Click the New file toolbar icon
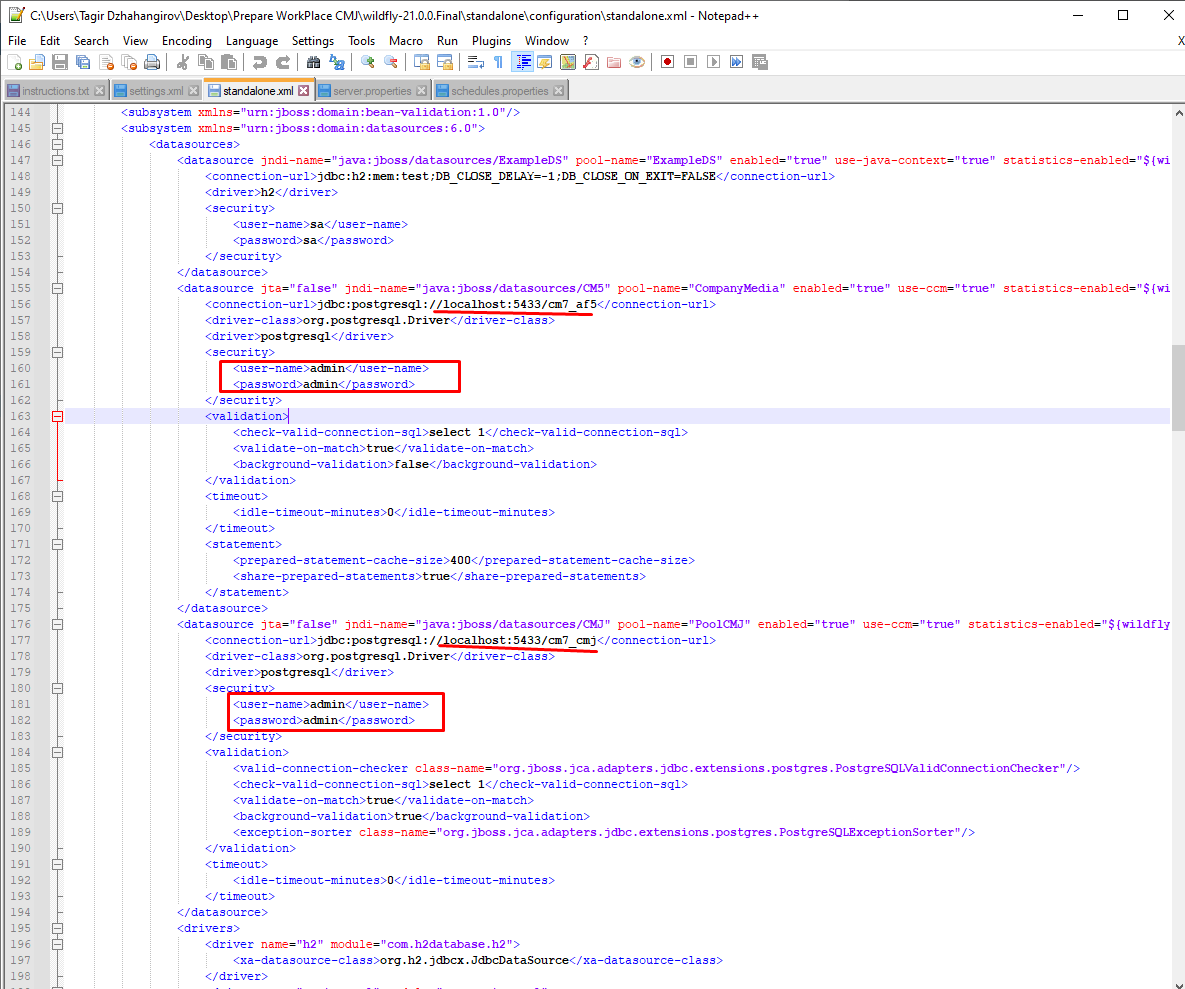This screenshot has width=1185, height=989. click(14, 62)
